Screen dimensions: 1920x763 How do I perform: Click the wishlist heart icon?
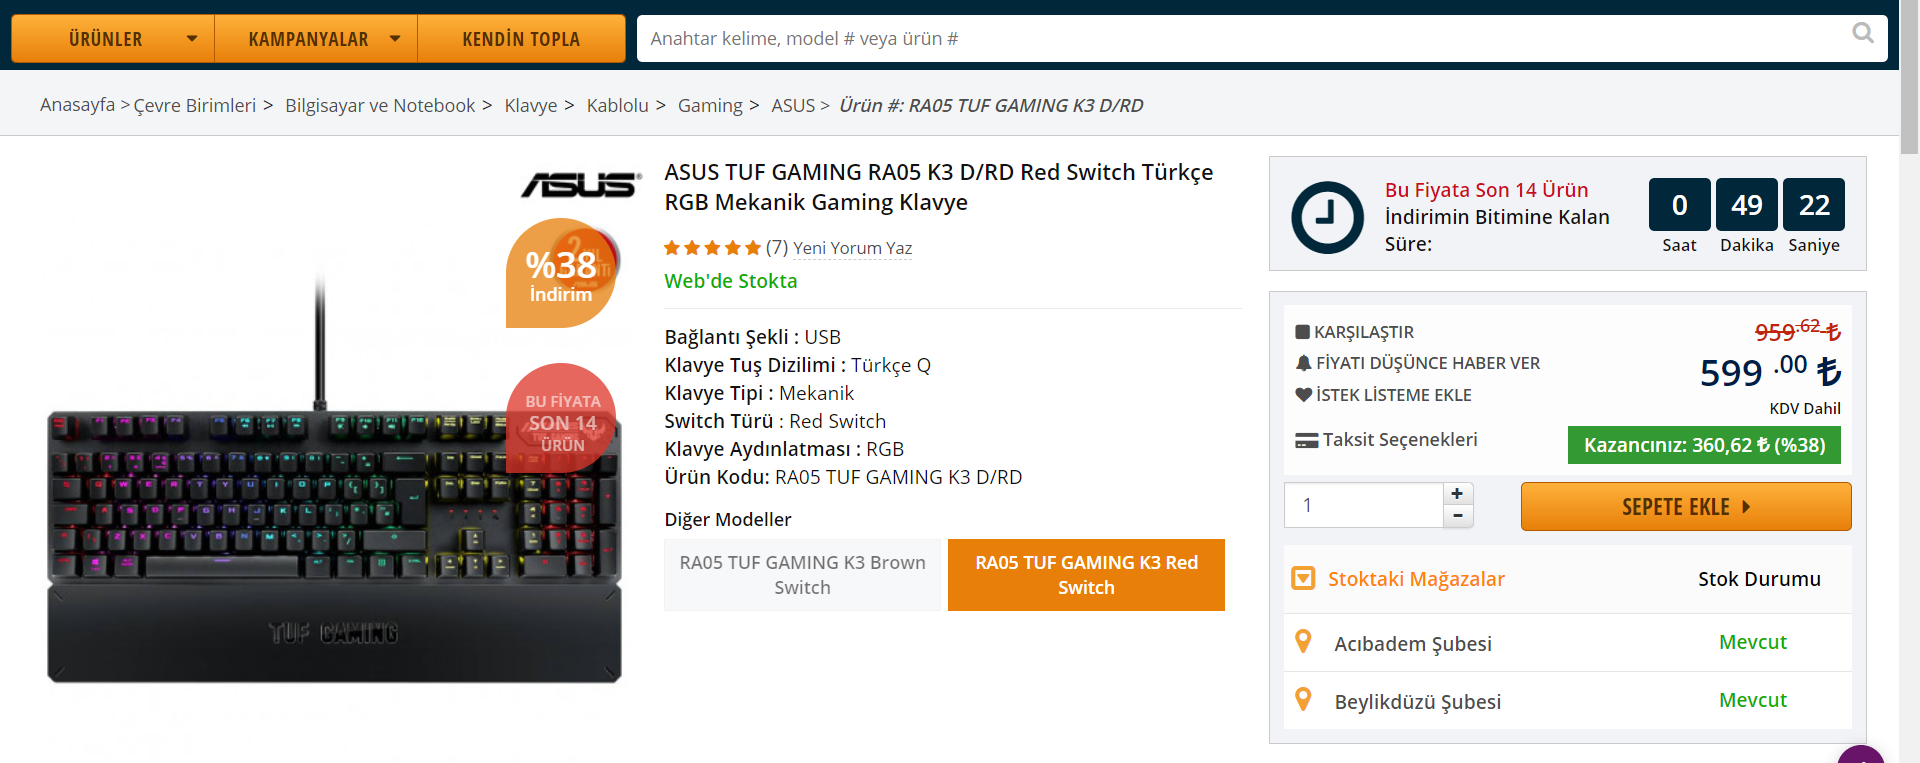pyautogui.click(x=1303, y=395)
